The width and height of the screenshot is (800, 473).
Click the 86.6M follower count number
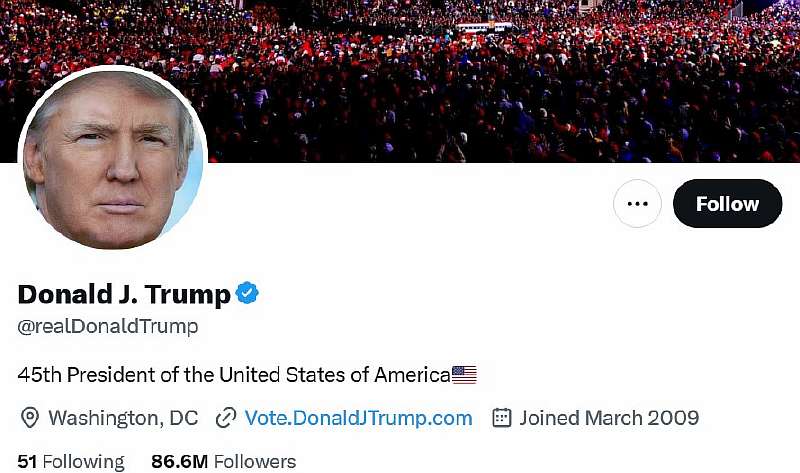pos(179,461)
